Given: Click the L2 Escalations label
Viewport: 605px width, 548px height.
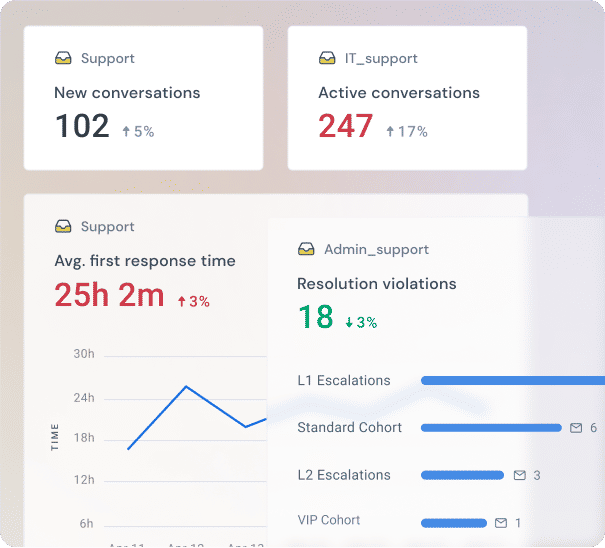Looking at the screenshot, I should point(344,475).
